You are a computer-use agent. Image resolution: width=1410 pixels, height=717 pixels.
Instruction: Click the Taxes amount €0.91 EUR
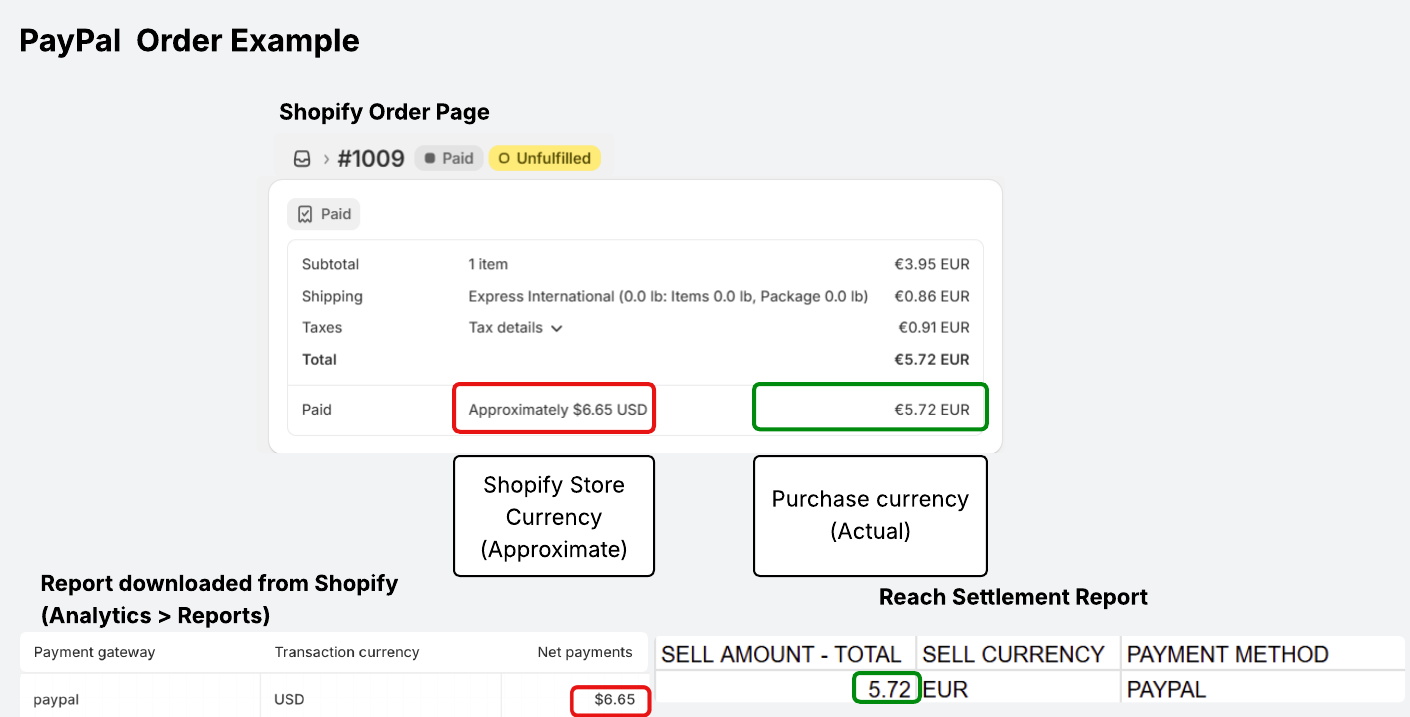[x=932, y=327]
